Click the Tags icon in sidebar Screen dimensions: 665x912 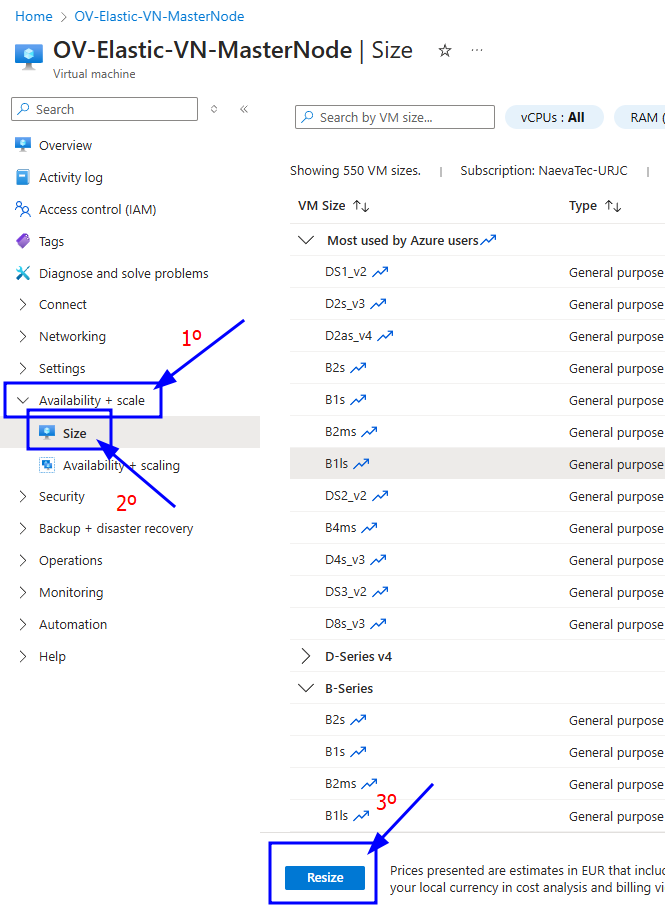click(x=23, y=241)
